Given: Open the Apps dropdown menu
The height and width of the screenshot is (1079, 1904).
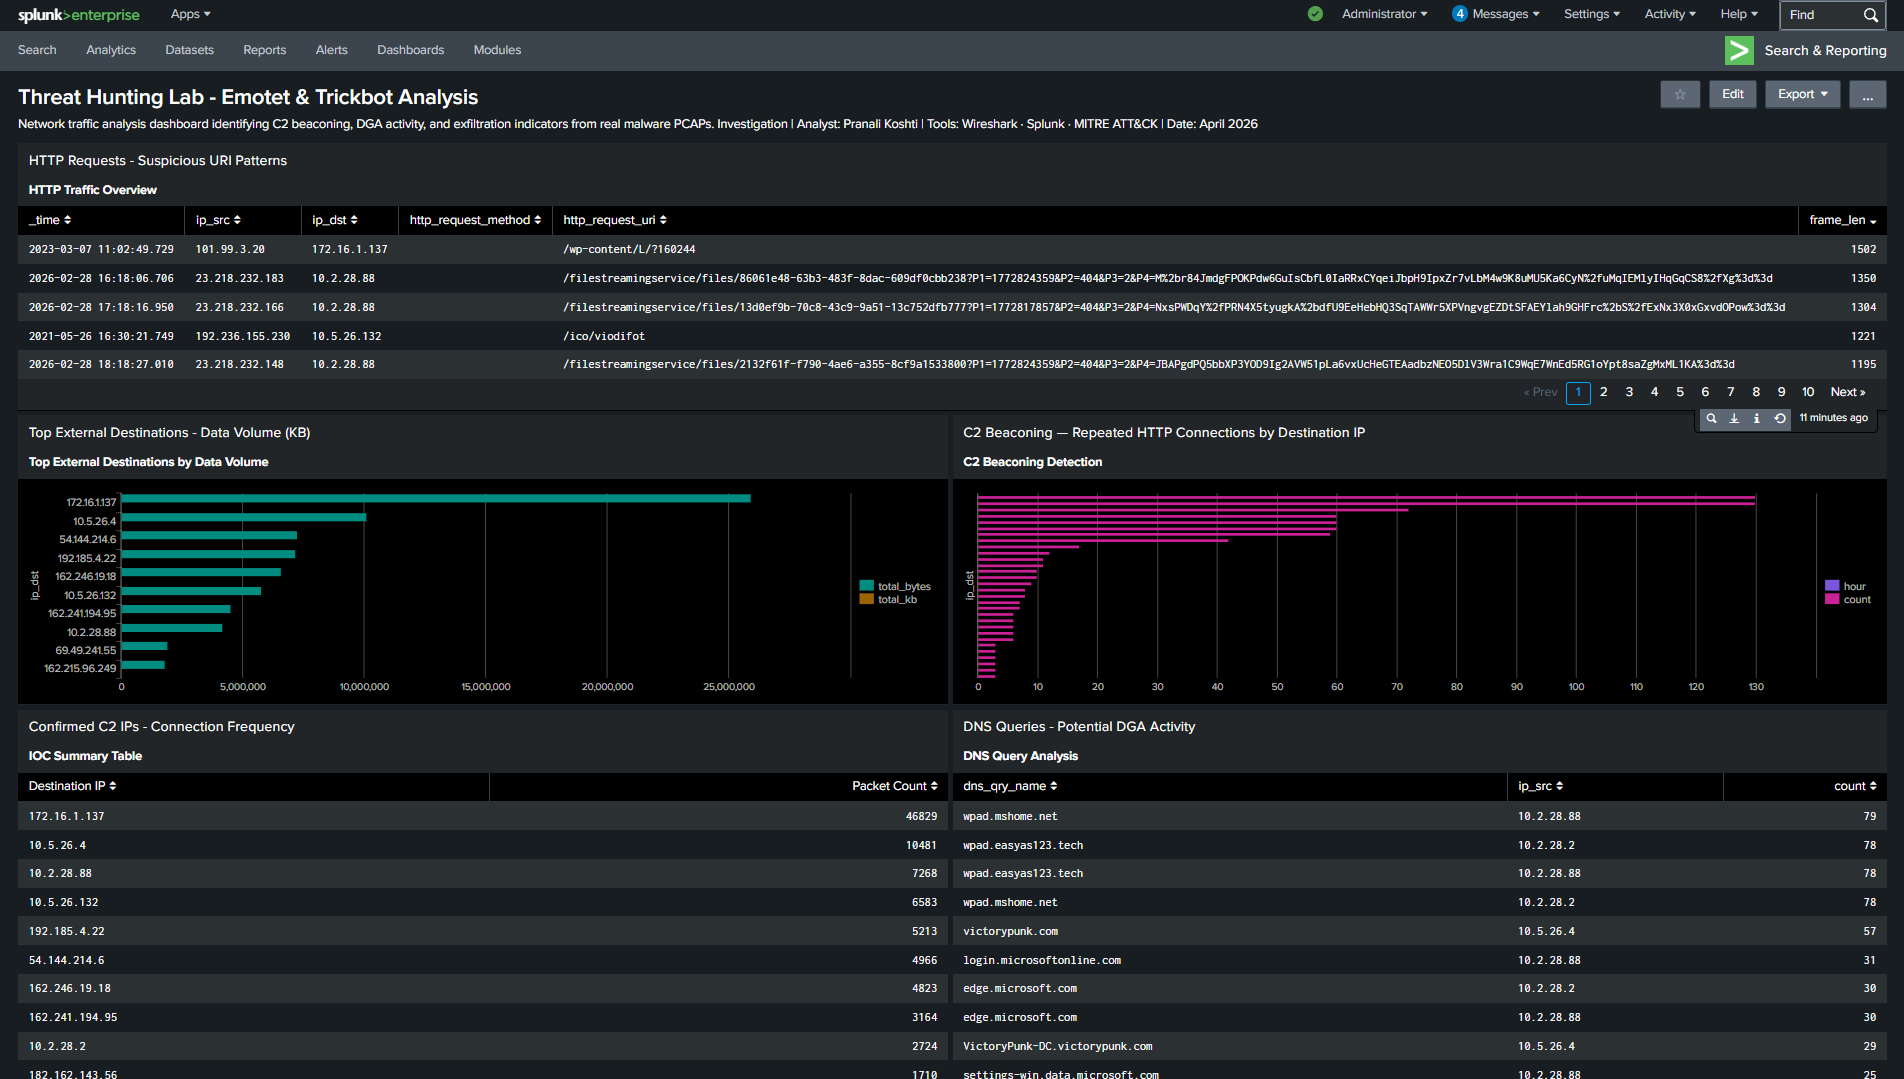Looking at the screenshot, I should click(x=189, y=14).
